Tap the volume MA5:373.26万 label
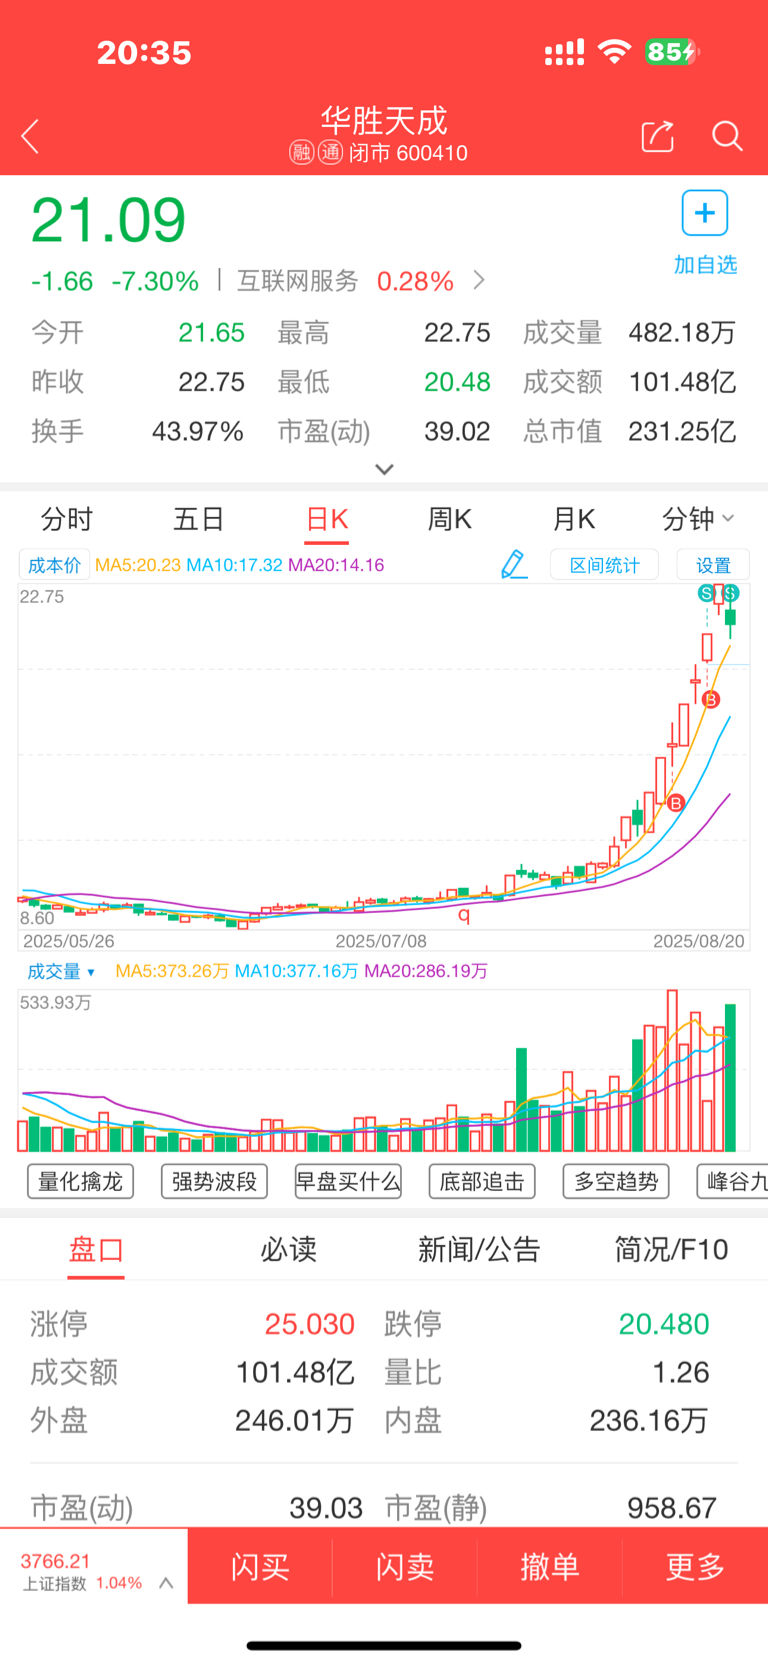768x1665 pixels. pyautogui.click(x=172, y=971)
